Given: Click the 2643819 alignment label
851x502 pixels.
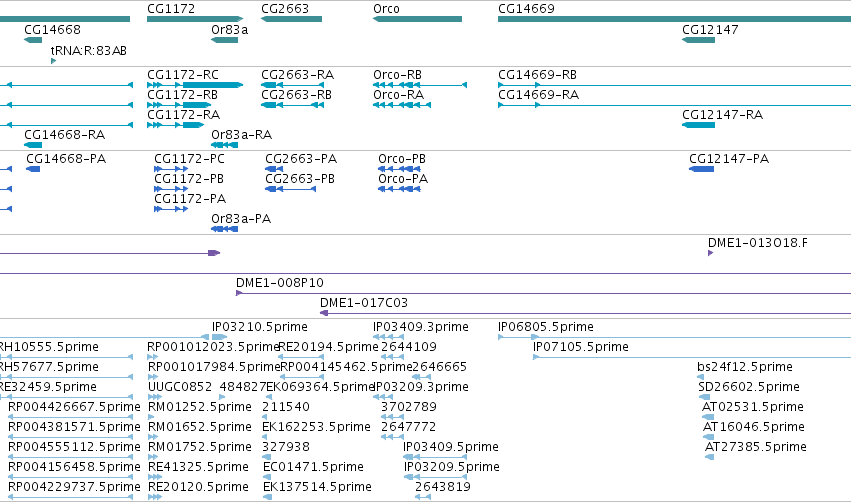Looking at the screenshot, I should tap(443, 487).
